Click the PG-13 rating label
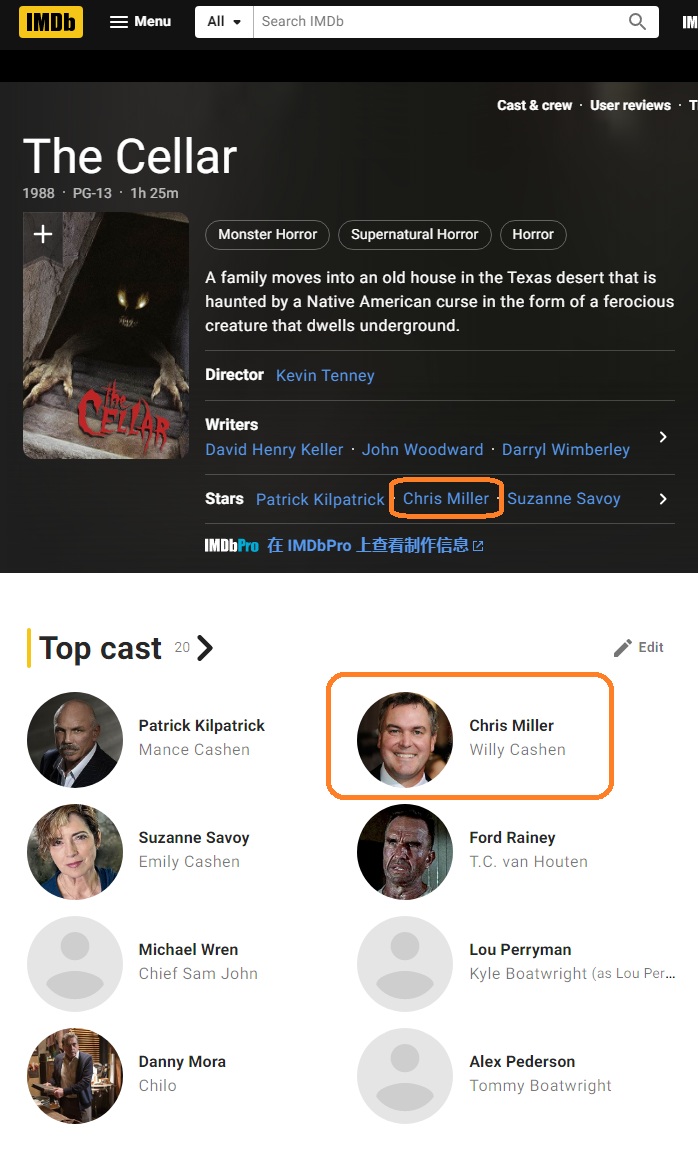Image resolution: width=698 pixels, height=1149 pixels. 92,193
